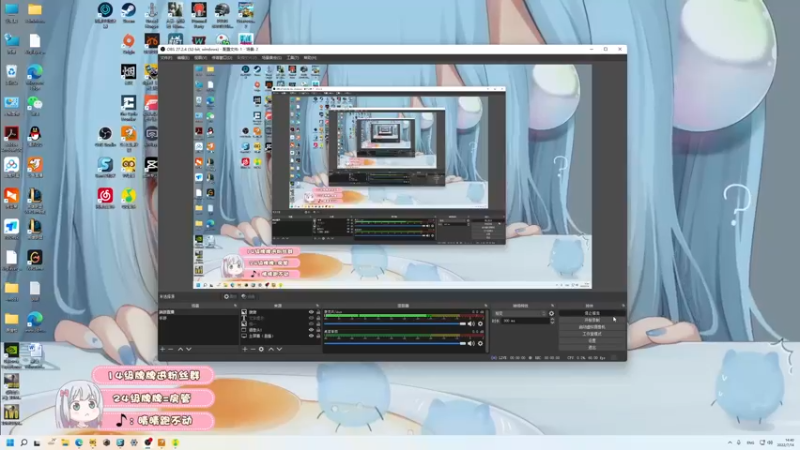800x450 pixels.
Task: Start the virtual camera from Controls
Action: 592,327
